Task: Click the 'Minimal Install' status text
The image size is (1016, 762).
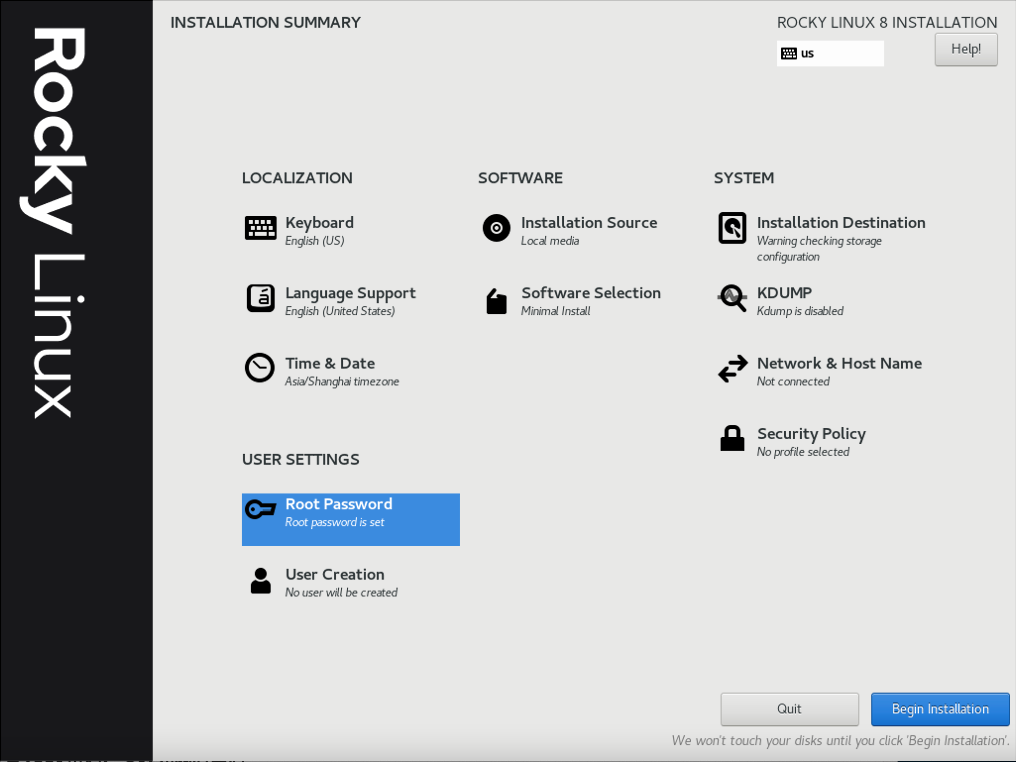Action: (x=555, y=311)
